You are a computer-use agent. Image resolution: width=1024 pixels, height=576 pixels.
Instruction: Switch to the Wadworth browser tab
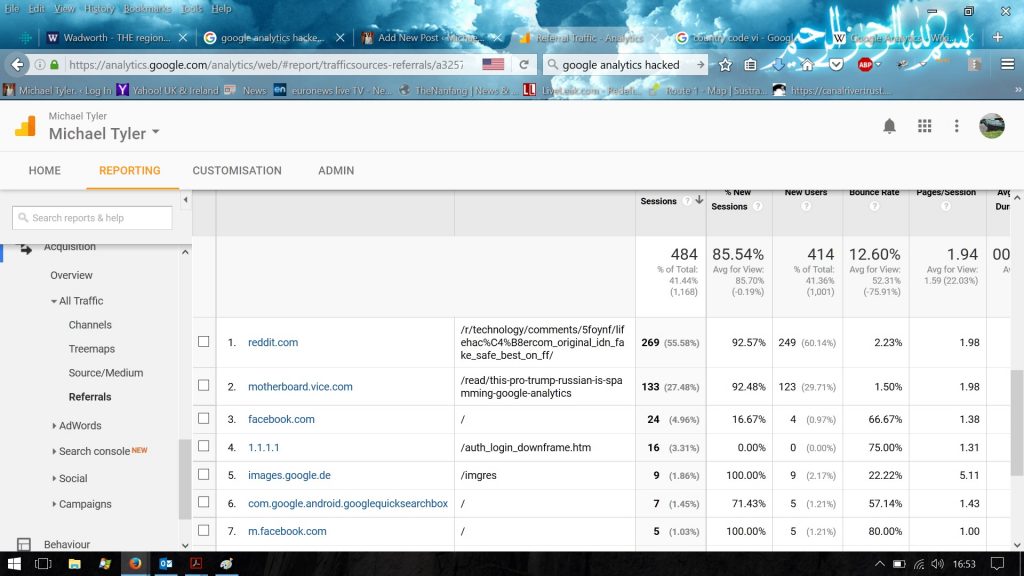(x=116, y=38)
